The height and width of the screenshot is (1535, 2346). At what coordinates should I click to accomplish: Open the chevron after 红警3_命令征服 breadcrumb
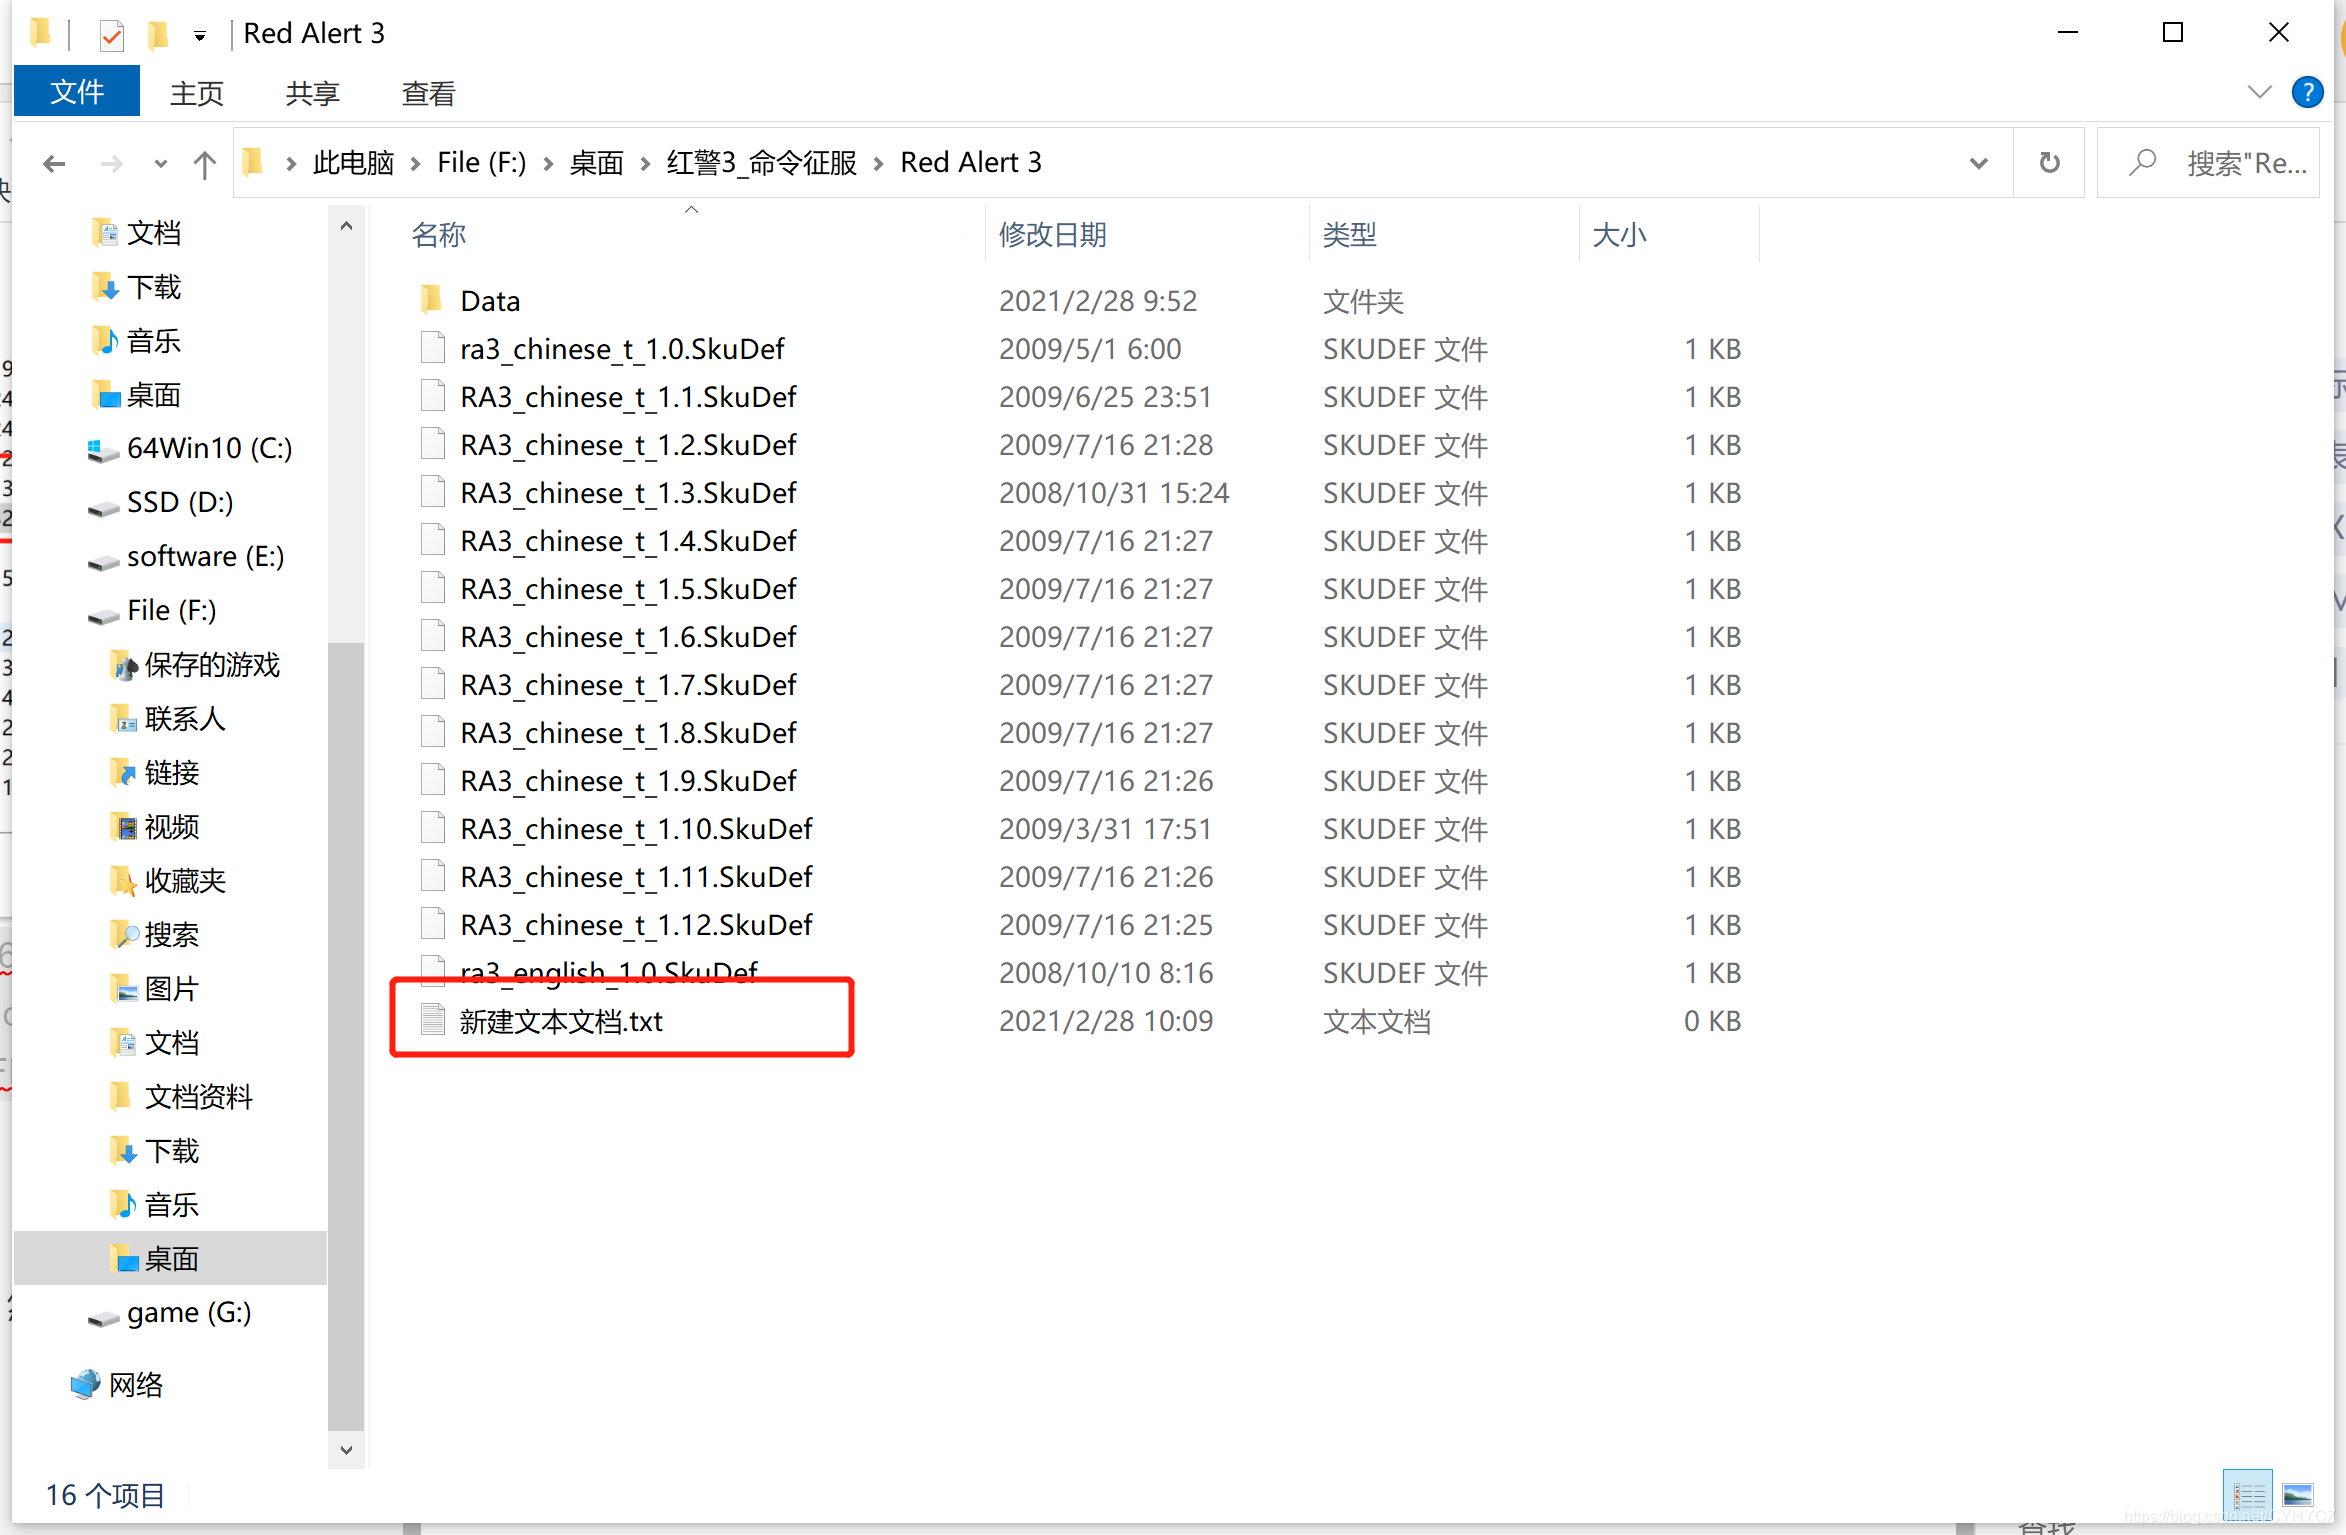click(x=879, y=163)
